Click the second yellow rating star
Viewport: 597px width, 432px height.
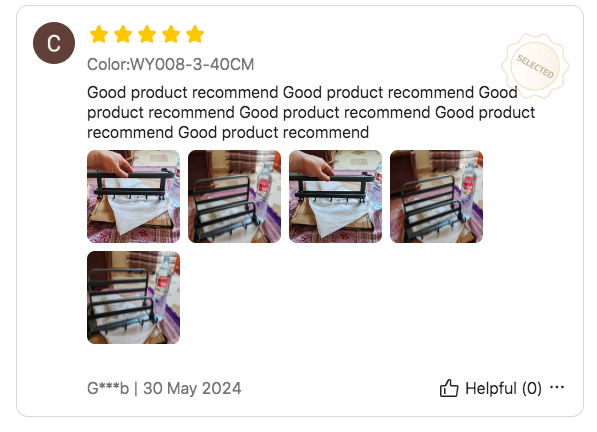click(x=123, y=34)
